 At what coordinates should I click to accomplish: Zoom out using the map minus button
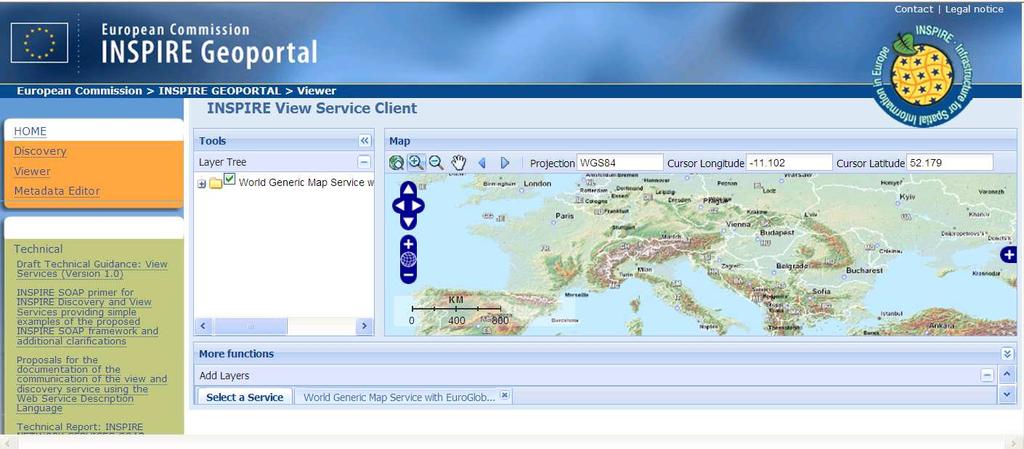408,275
